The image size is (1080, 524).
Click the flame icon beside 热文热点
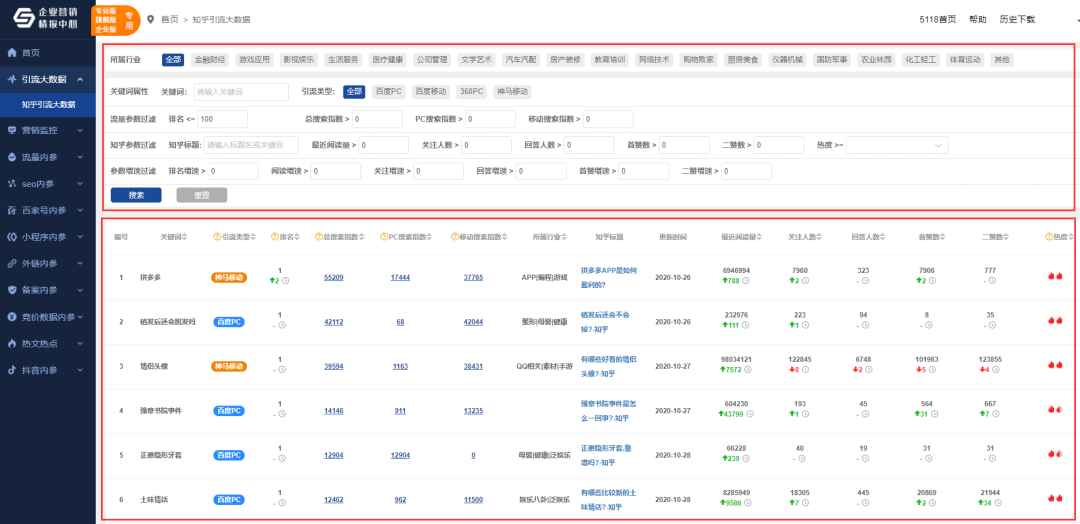12,343
